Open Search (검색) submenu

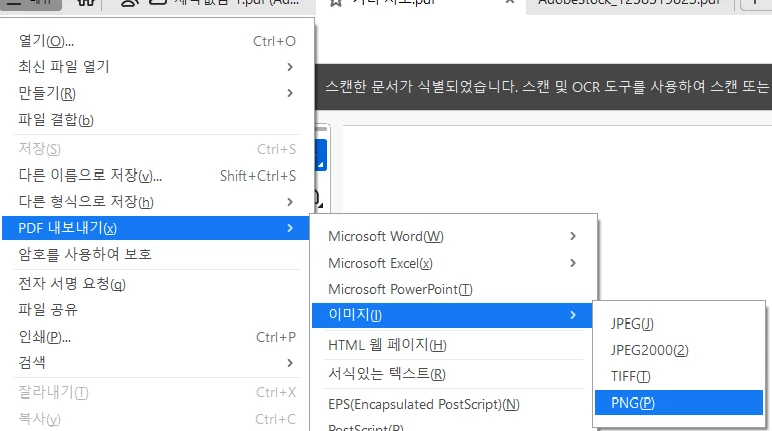pos(157,363)
